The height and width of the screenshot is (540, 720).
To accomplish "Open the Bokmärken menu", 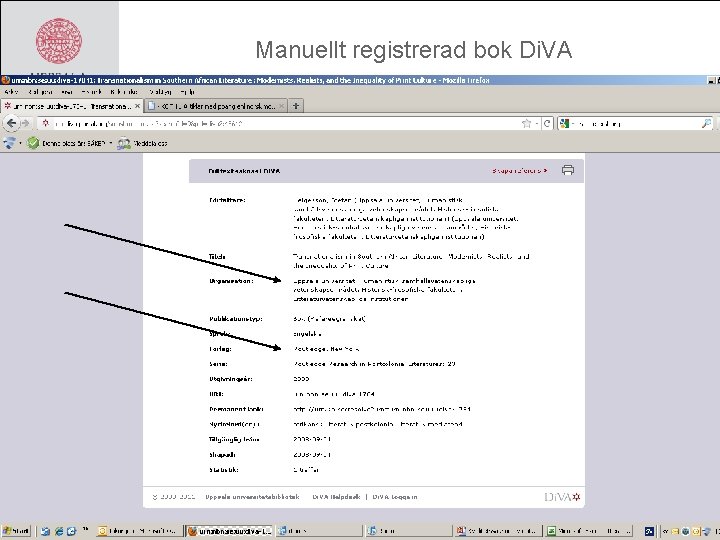I will click(x=124, y=92).
